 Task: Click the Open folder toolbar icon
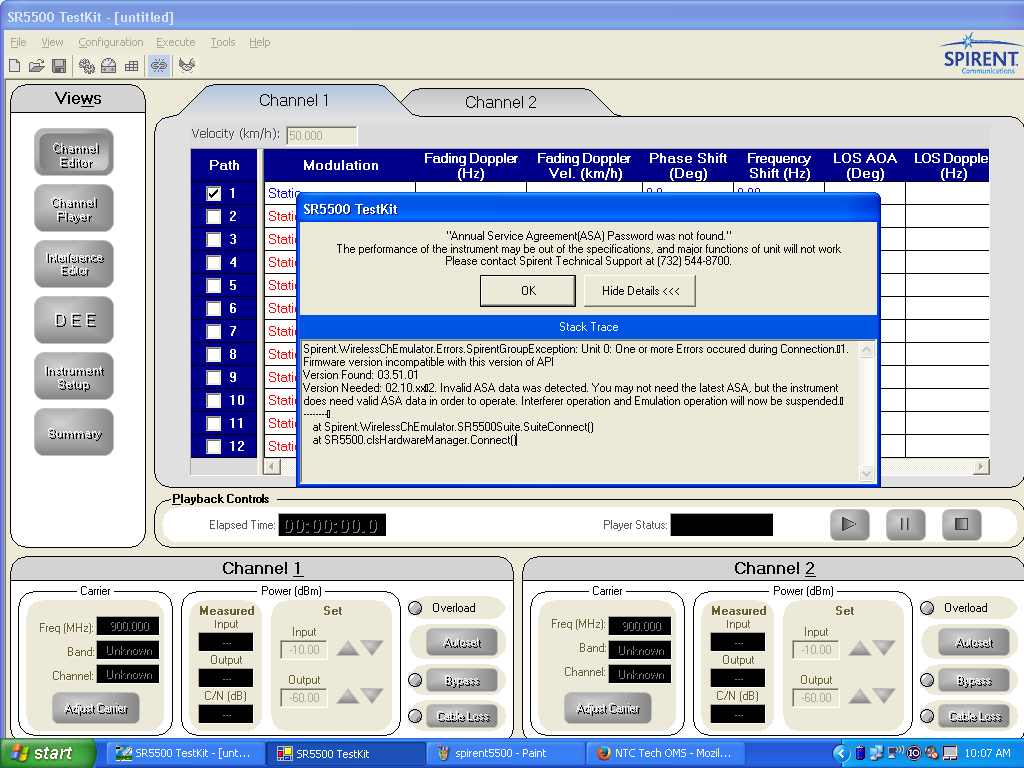point(36,66)
